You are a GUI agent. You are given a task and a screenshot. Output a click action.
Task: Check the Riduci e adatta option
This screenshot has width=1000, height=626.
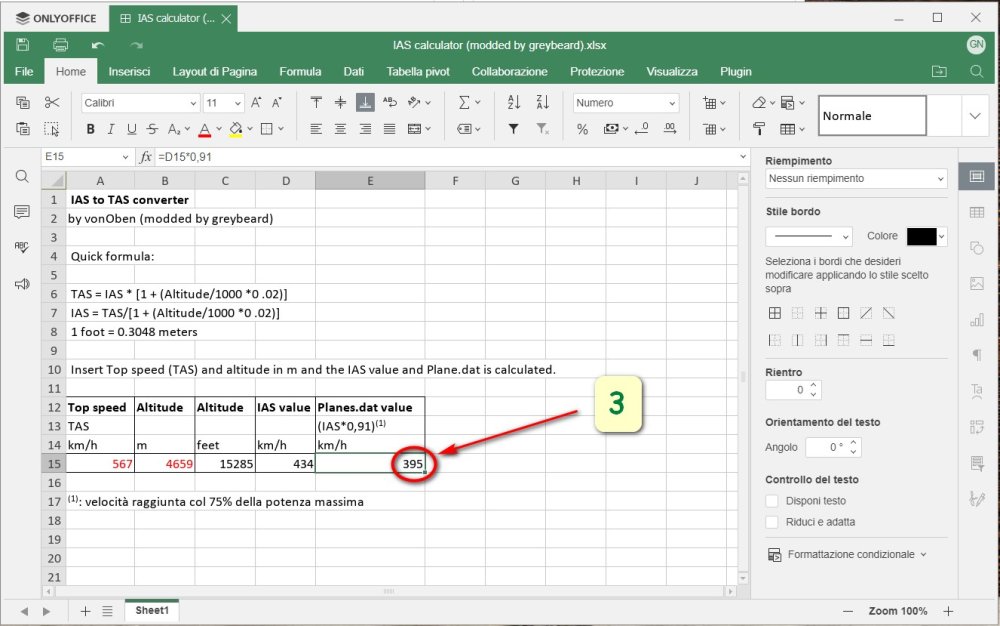(771, 522)
